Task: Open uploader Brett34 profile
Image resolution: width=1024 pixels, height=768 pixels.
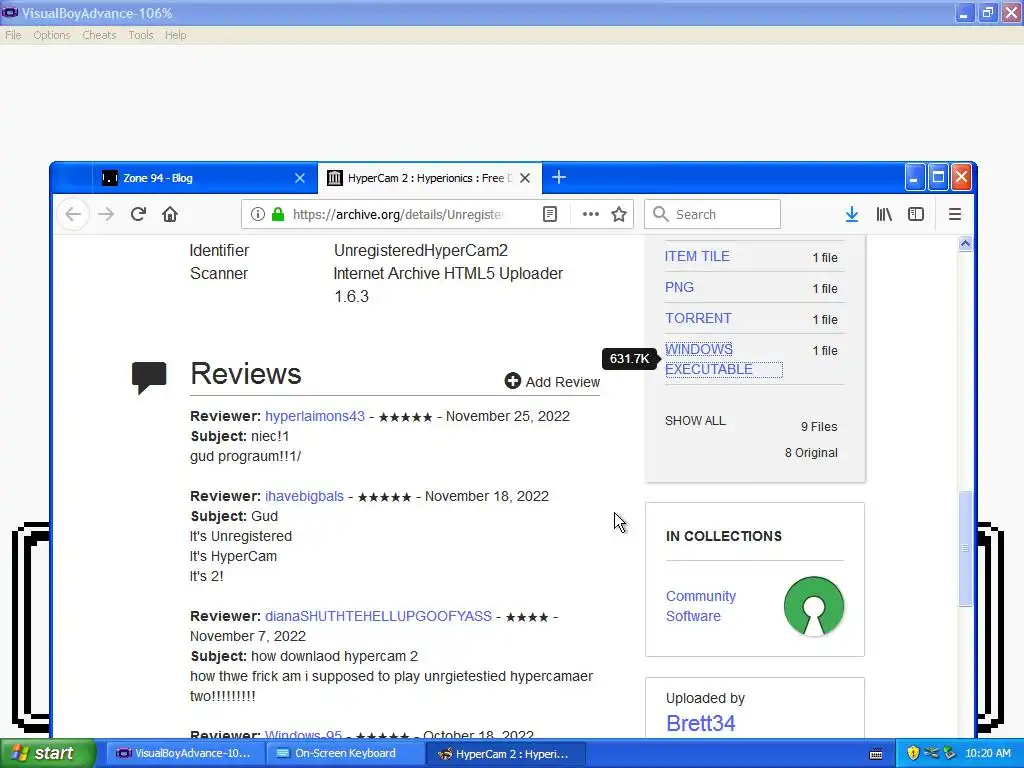Action: pyautogui.click(x=701, y=724)
